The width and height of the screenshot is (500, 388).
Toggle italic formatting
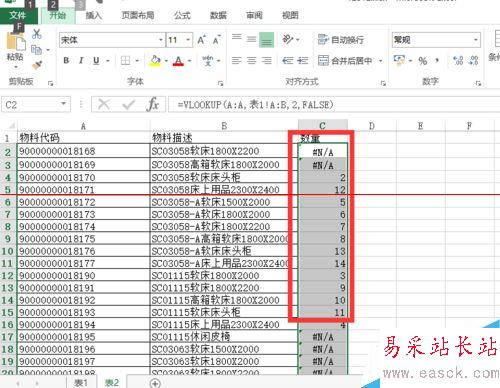click(x=81, y=61)
